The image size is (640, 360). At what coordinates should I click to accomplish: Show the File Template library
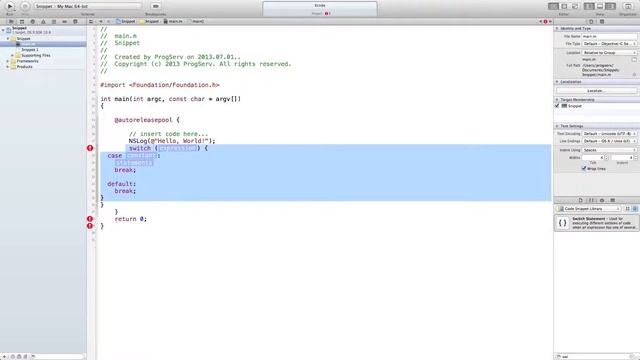(580, 200)
